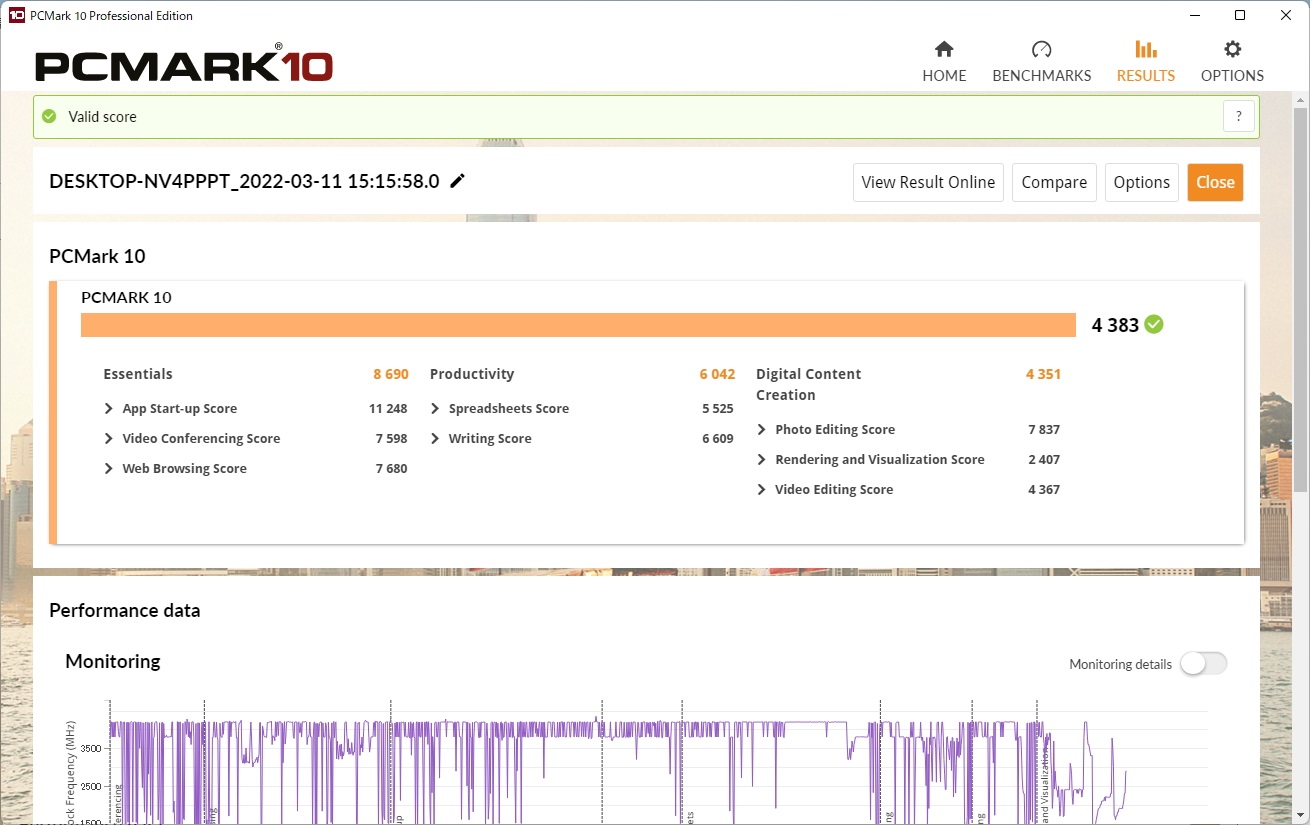This screenshot has height=825, width=1310.
Task: Expand Video Conferencing Score details
Action: point(108,439)
